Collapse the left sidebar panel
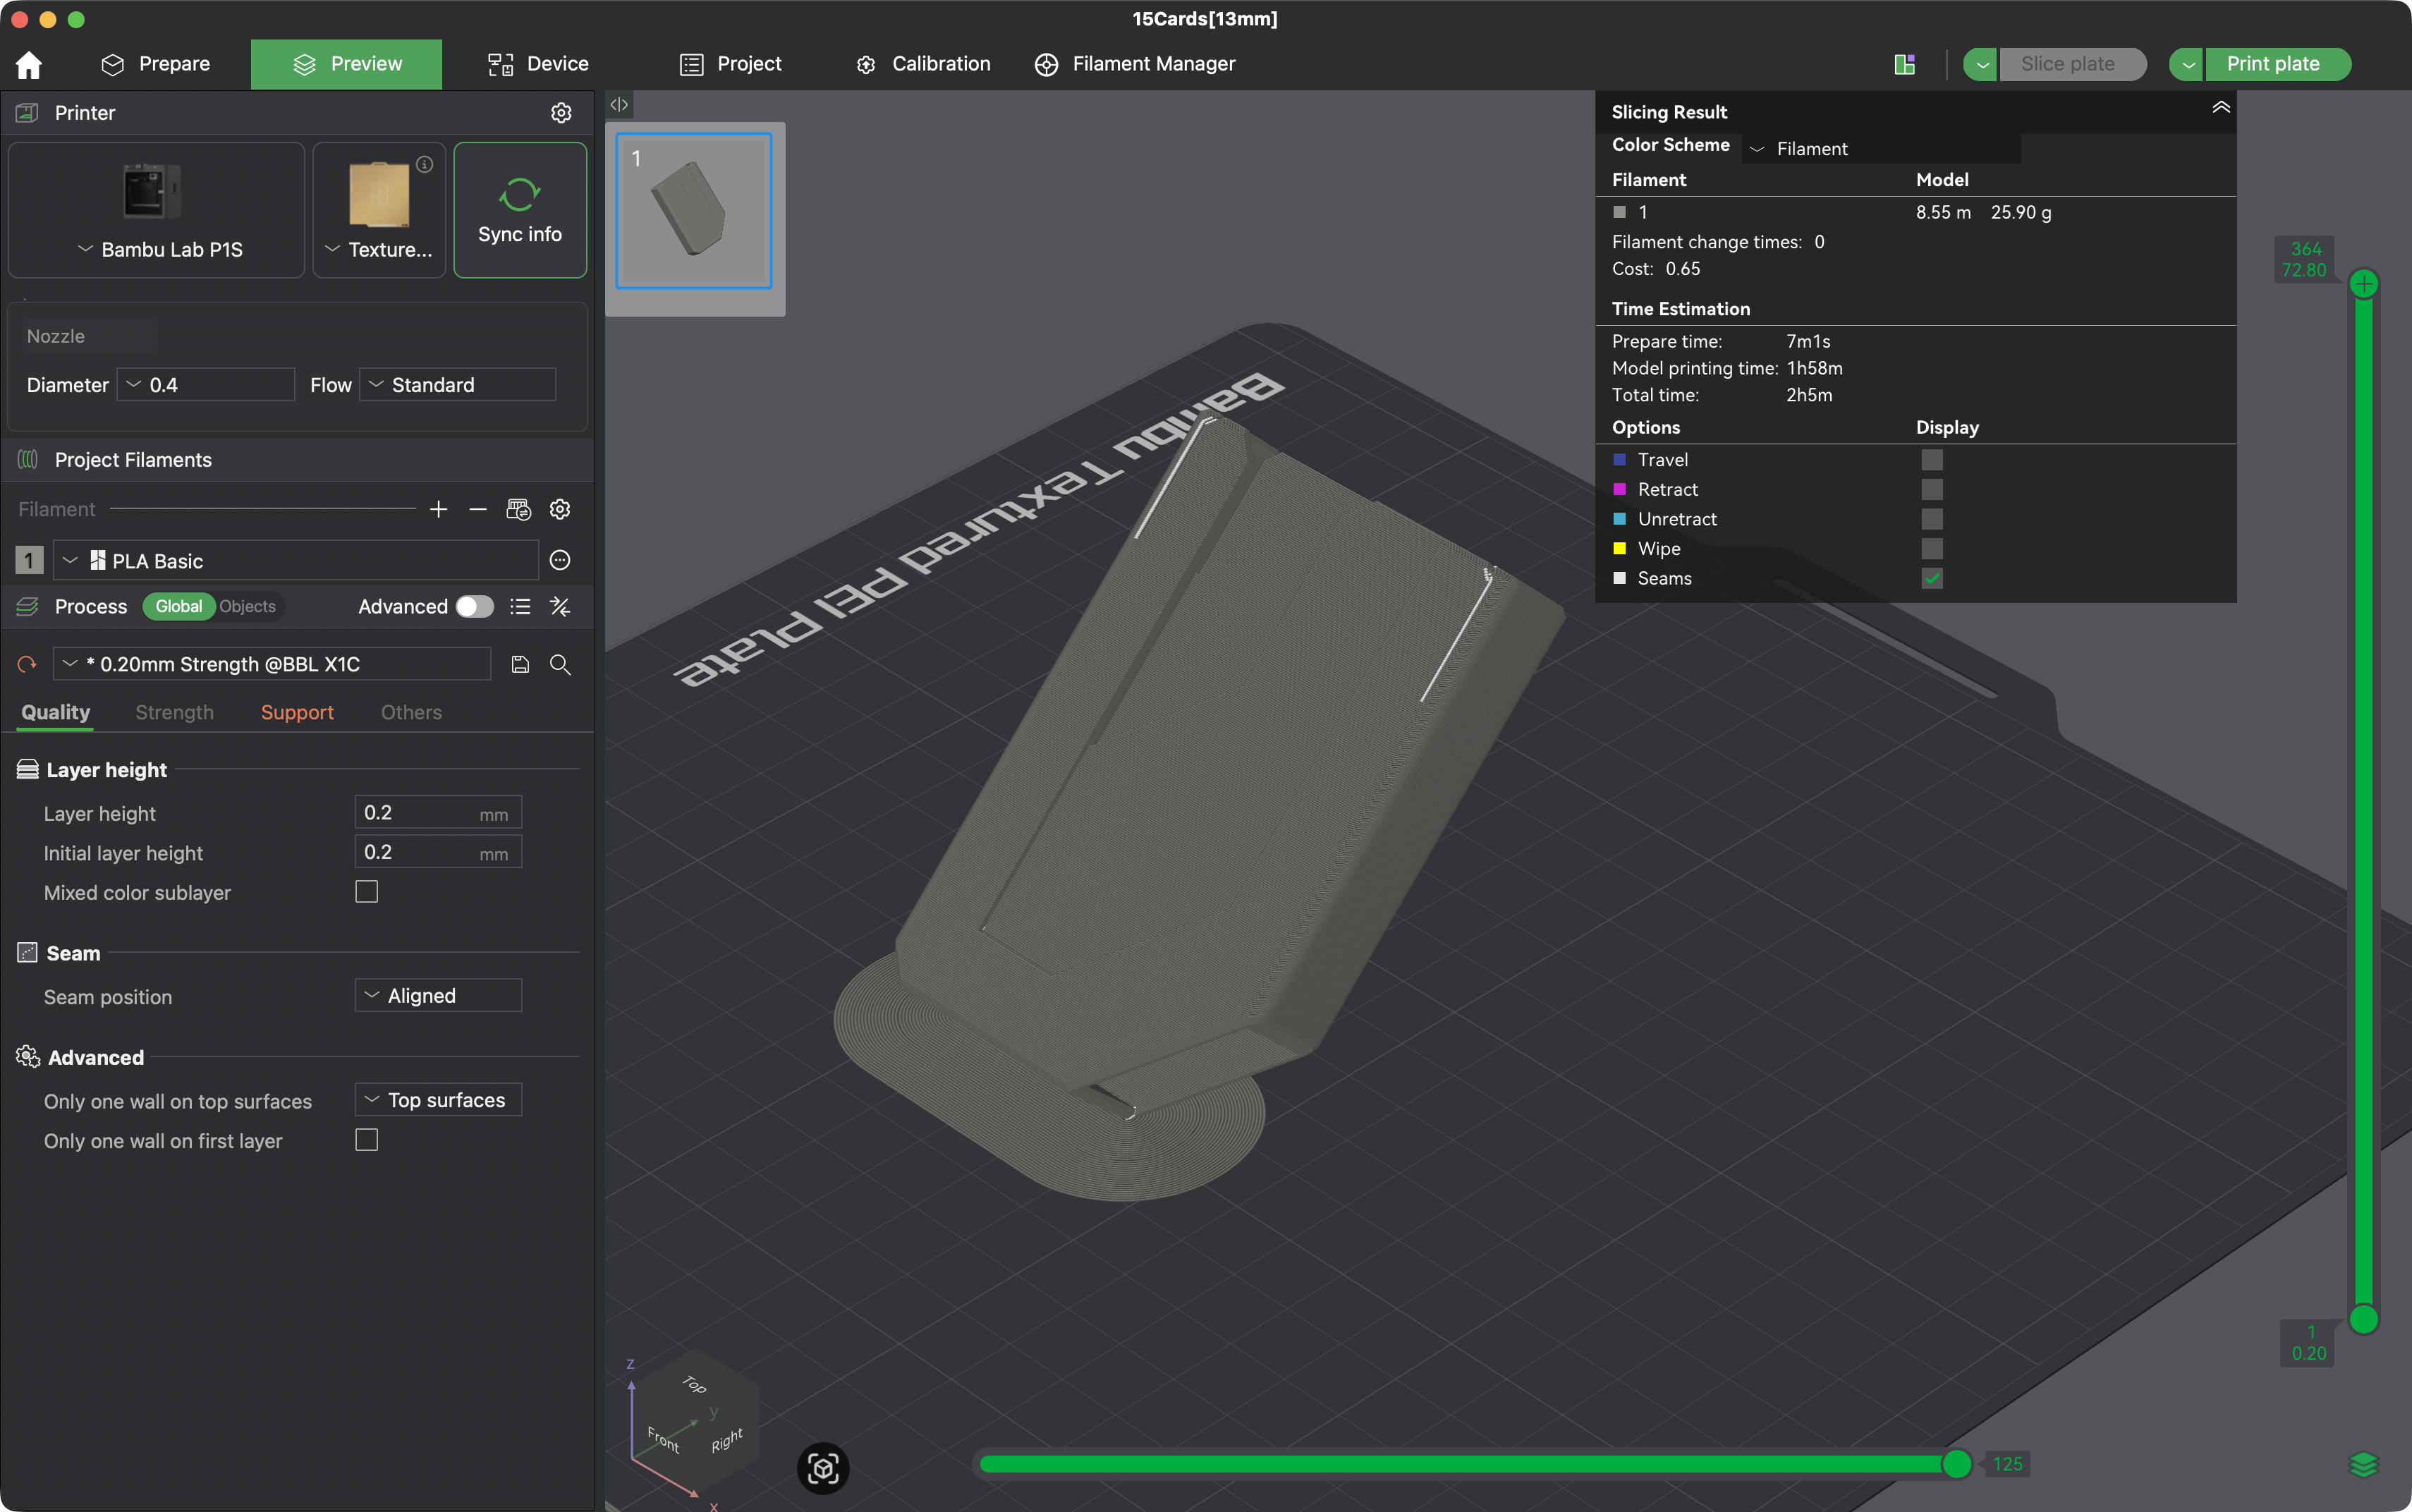Screen dimensions: 2412x1512 click(x=619, y=104)
